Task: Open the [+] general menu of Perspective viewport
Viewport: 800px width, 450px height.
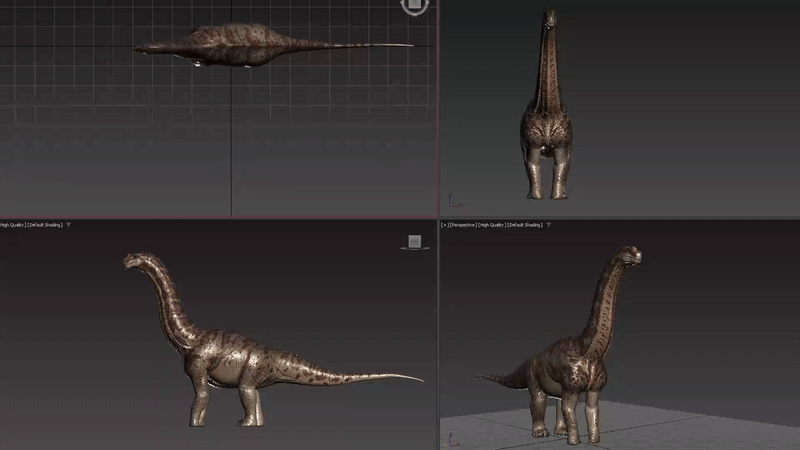Action: click(445, 225)
